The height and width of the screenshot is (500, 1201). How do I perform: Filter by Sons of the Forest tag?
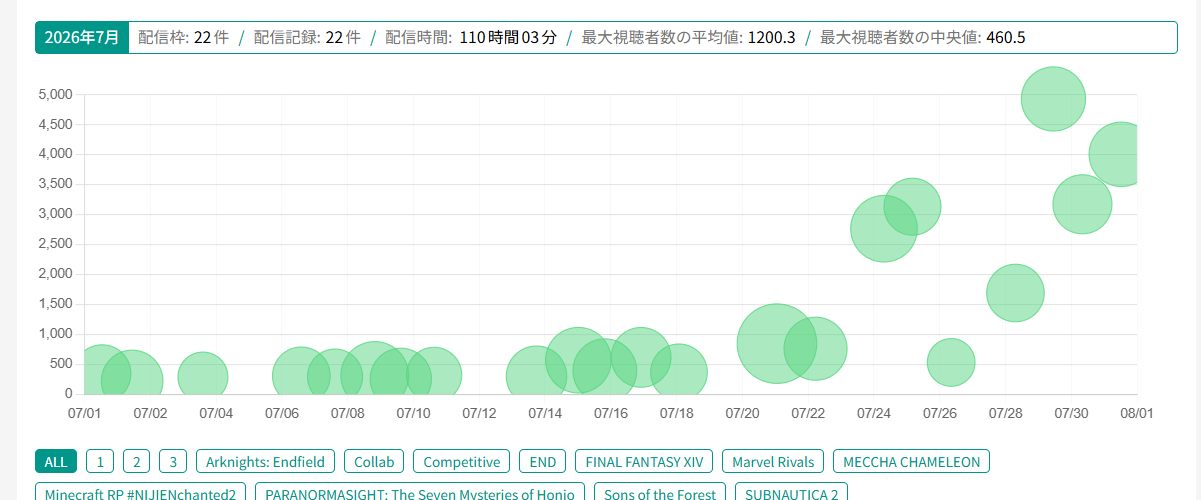(660, 493)
